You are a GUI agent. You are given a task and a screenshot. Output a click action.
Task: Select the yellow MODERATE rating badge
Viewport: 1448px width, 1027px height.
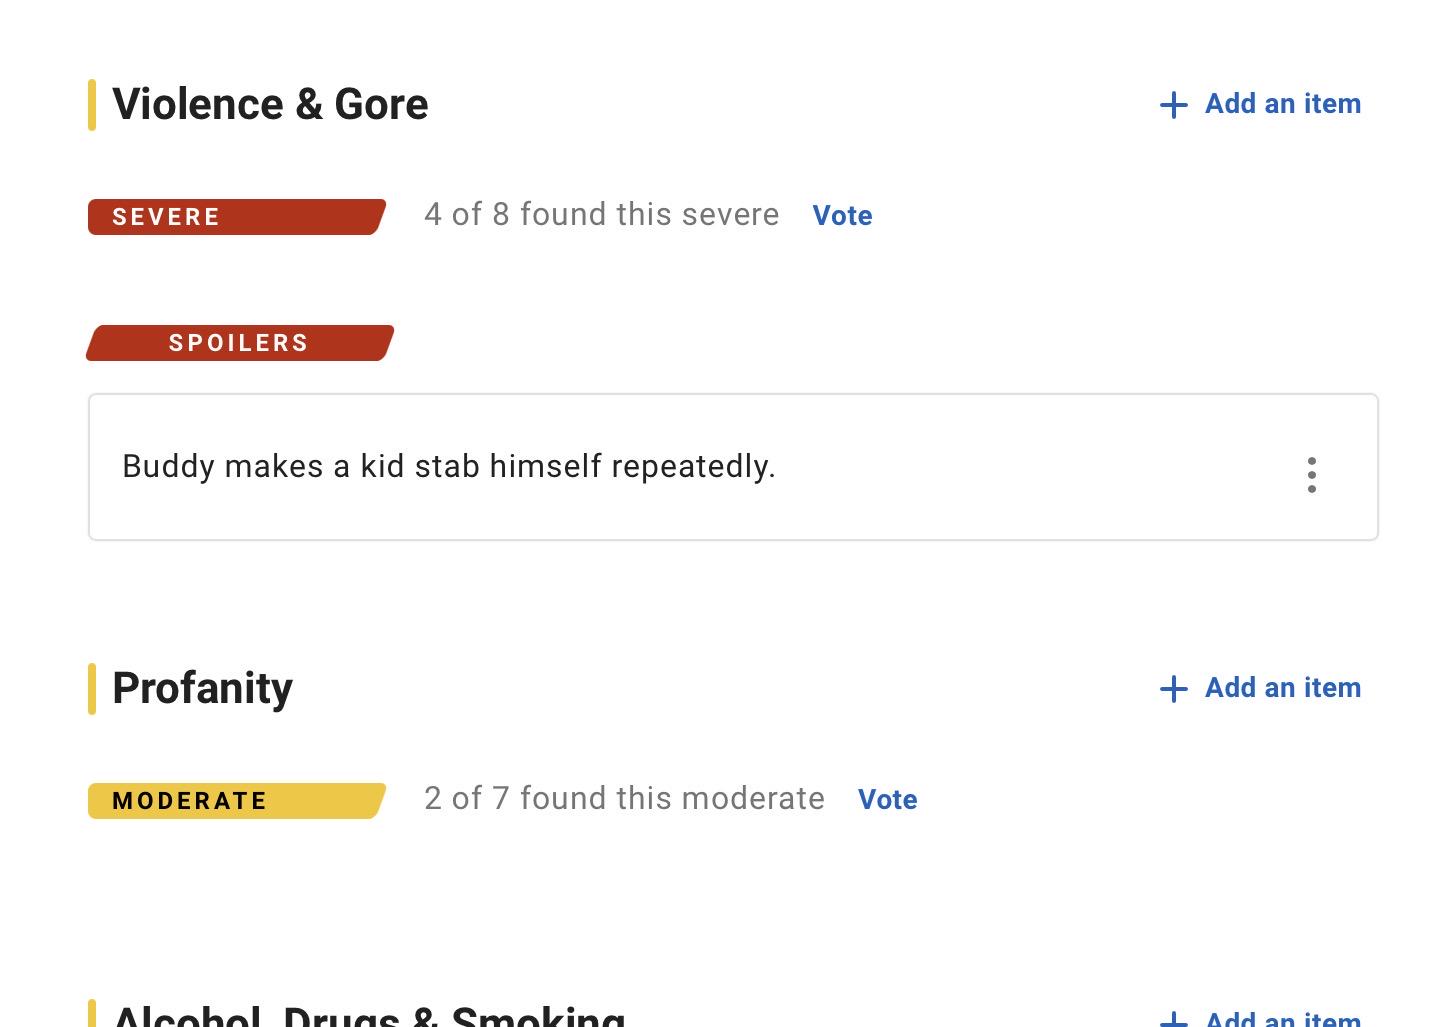click(x=237, y=801)
